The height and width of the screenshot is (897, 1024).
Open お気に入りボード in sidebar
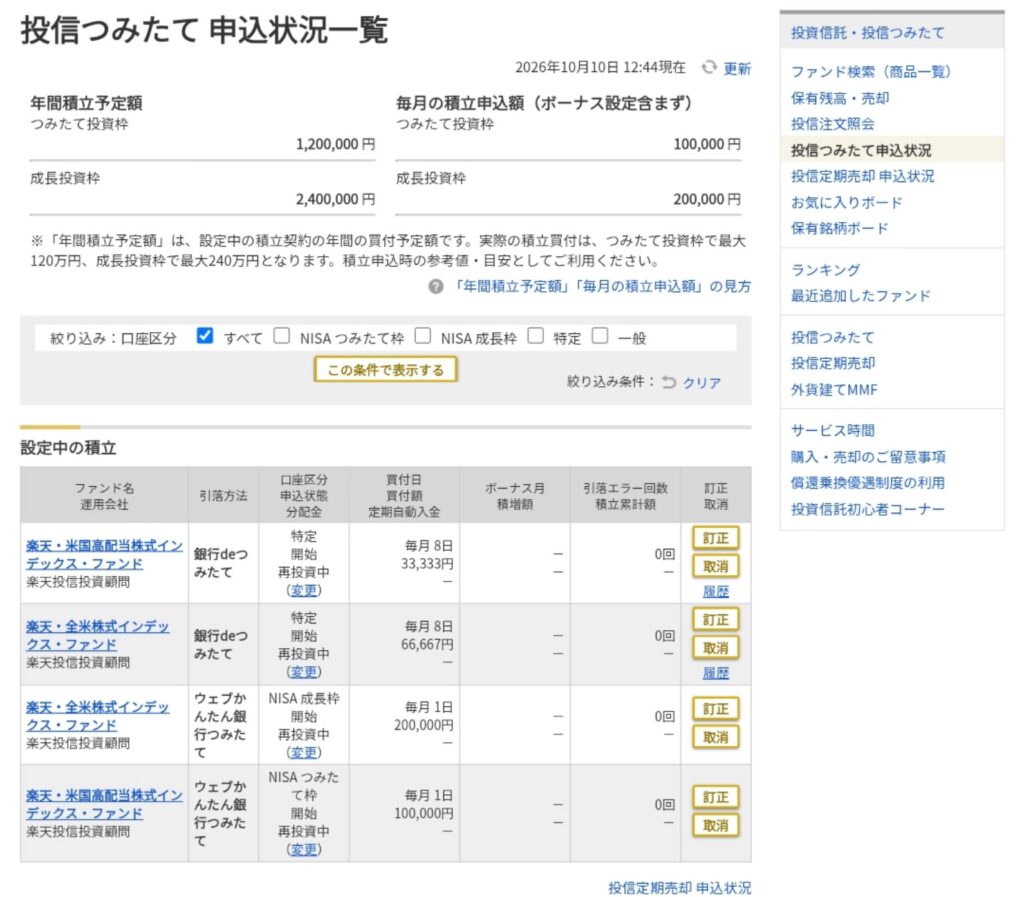846,202
